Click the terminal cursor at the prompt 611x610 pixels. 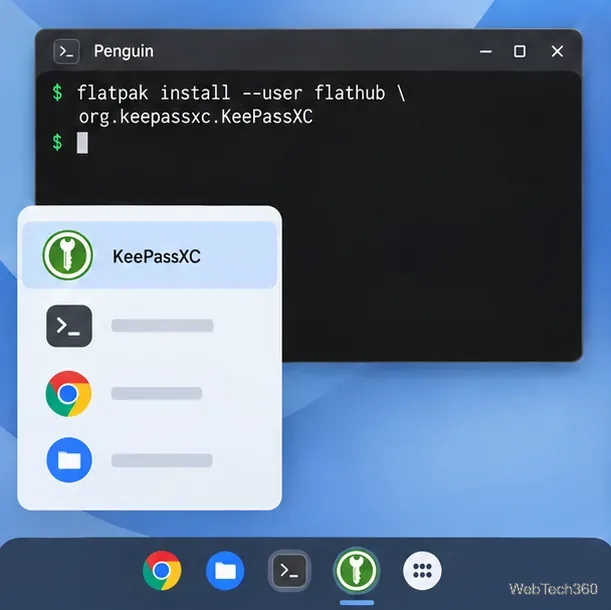pos(82,143)
